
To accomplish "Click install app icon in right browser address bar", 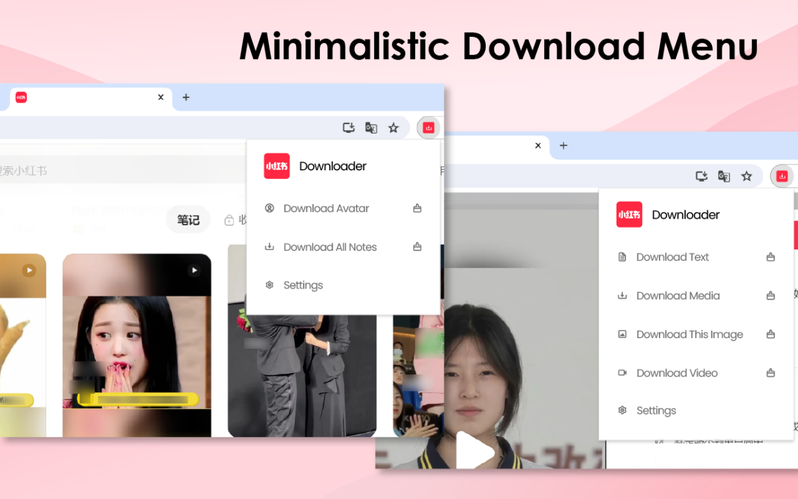I will tap(701, 176).
